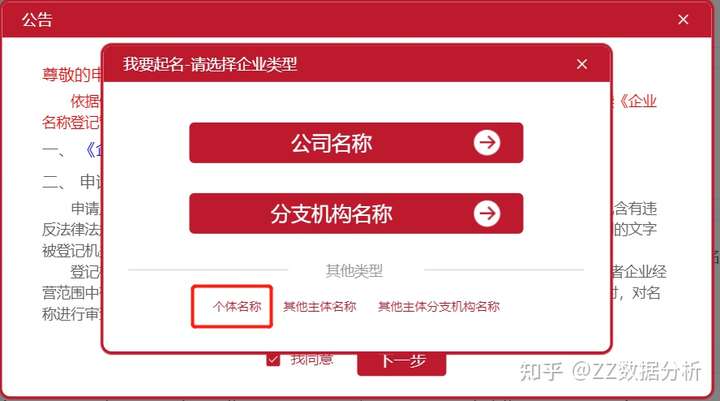Image resolution: width=720 pixels, height=401 pixels.
Task: Click the 我同意 label text
Action: click(312, 359)
